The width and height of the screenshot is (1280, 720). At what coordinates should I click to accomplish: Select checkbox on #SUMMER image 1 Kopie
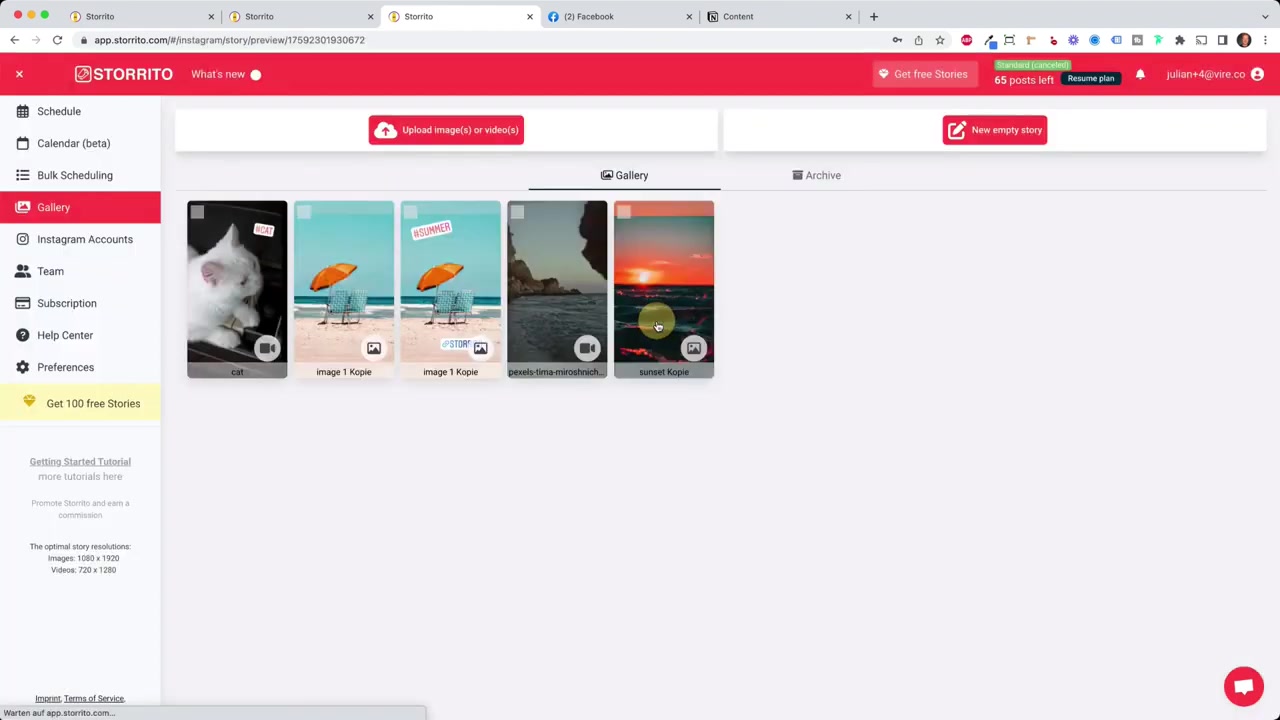point(411,212)
